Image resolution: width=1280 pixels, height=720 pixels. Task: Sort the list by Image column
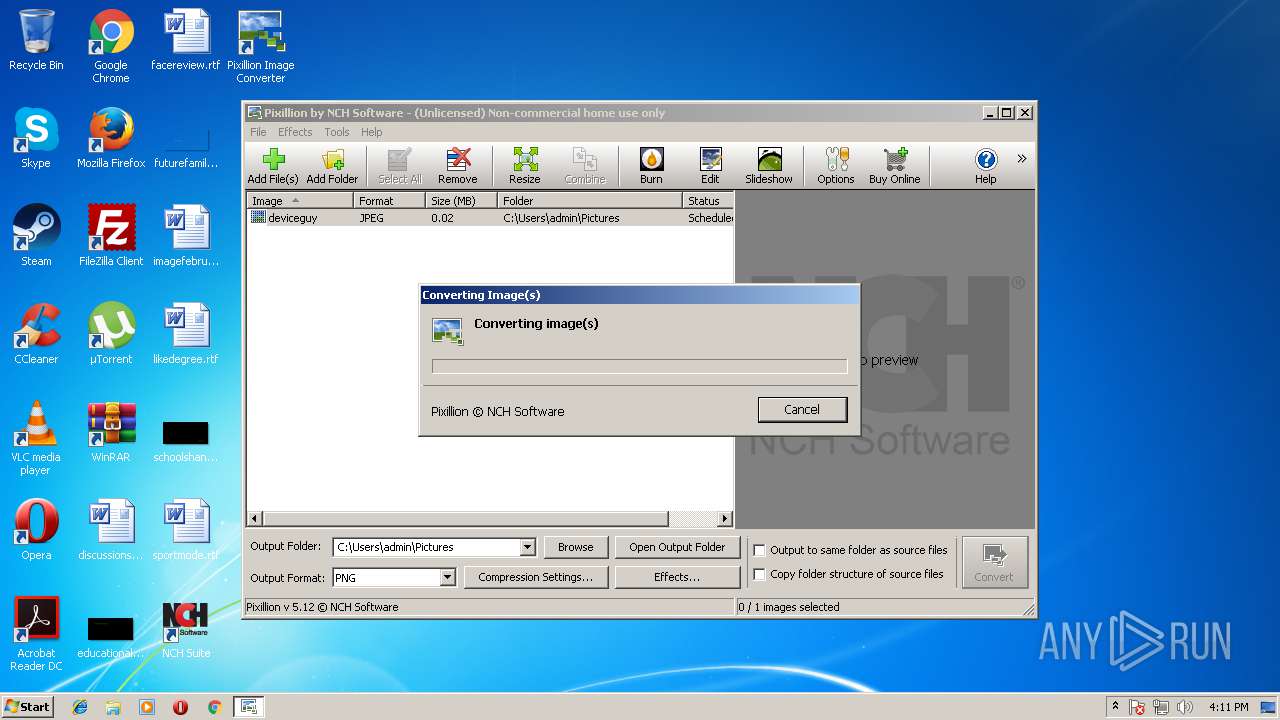[x=300, y=201]
